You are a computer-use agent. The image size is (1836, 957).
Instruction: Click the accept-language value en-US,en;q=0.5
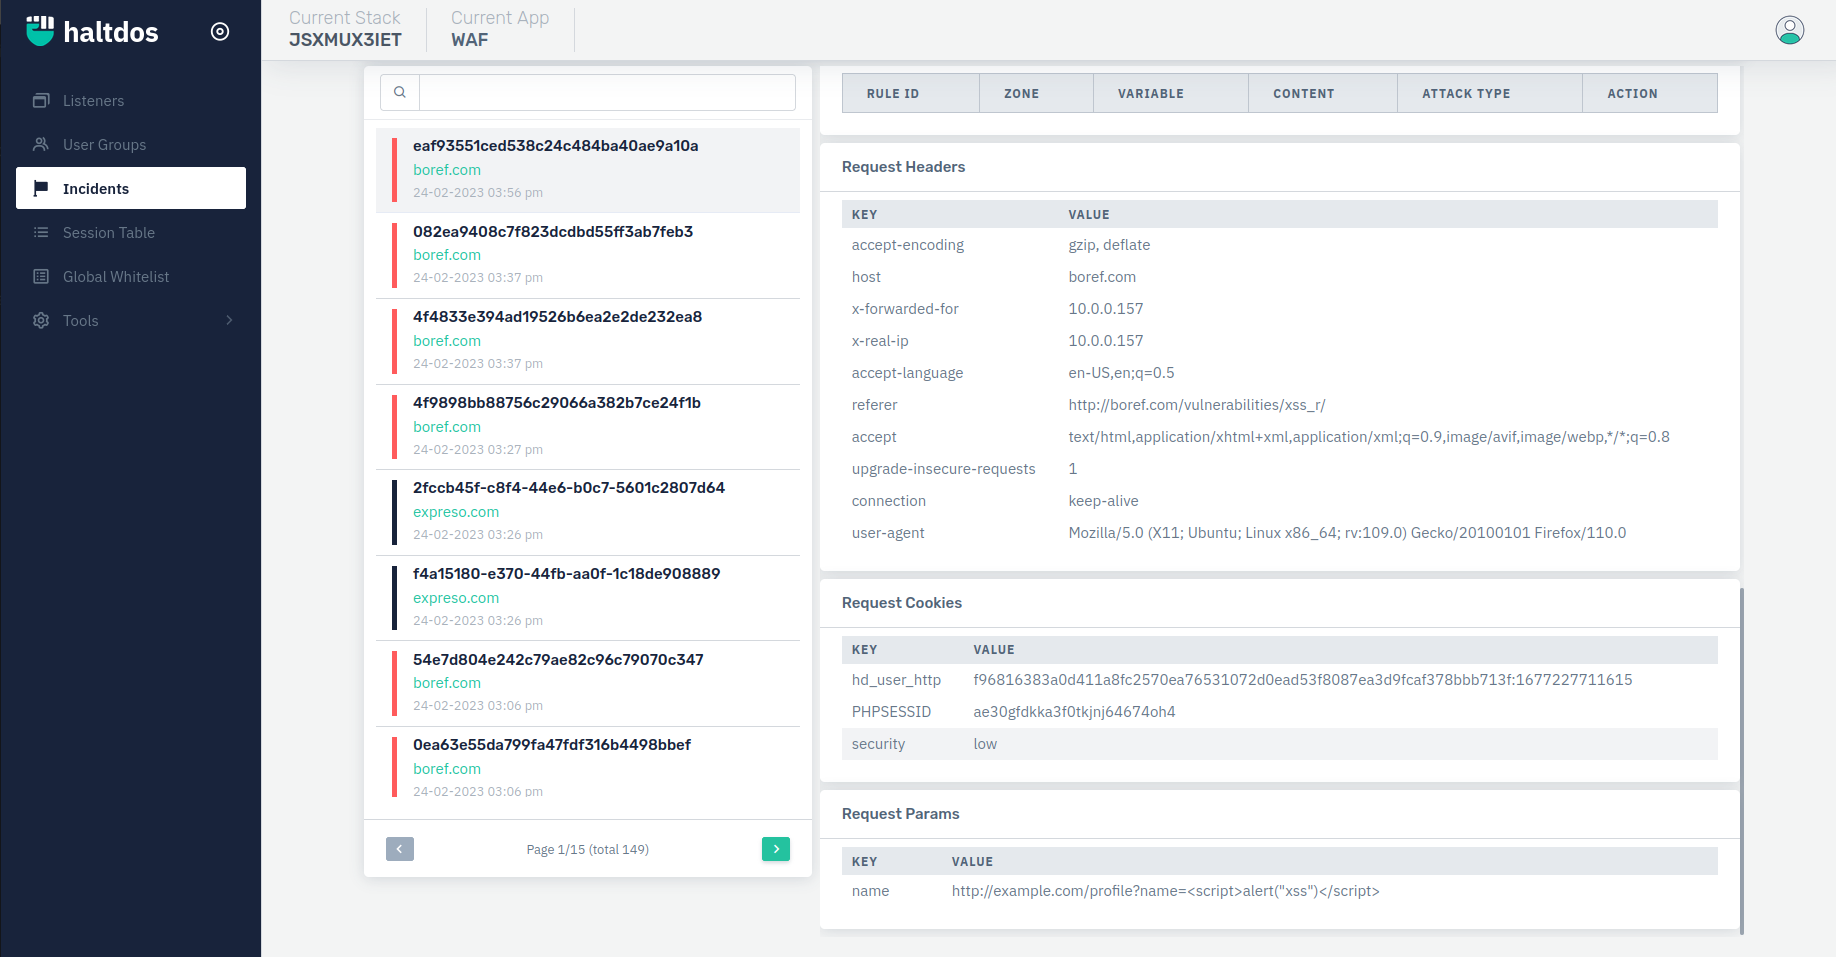1121,373
